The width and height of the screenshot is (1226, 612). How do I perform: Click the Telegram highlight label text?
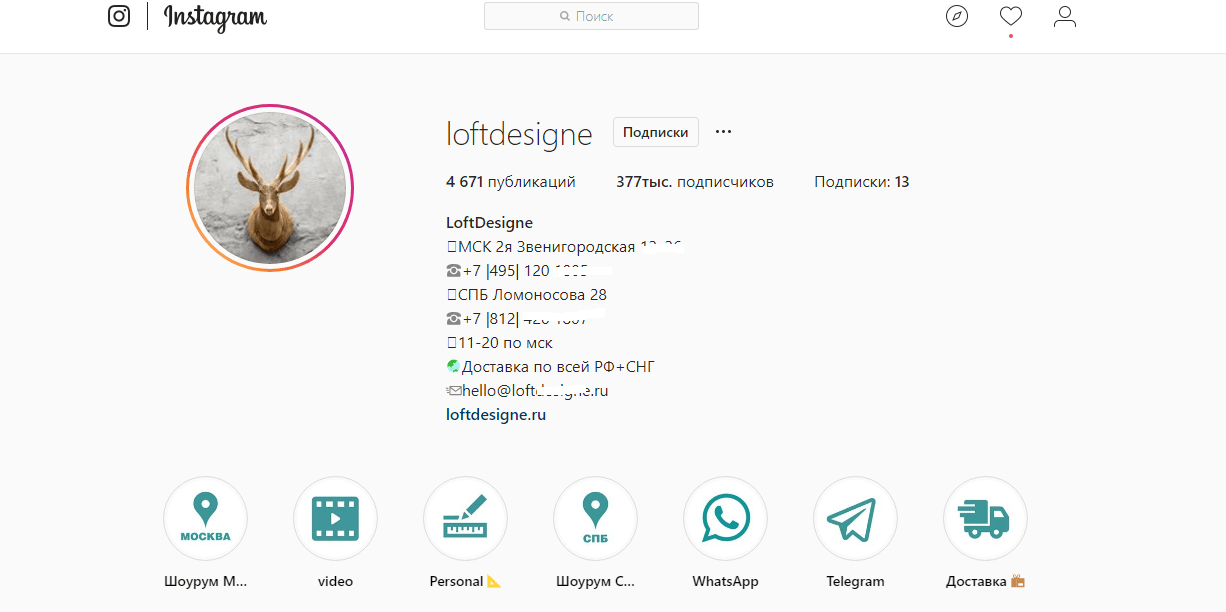coord(855,581)
